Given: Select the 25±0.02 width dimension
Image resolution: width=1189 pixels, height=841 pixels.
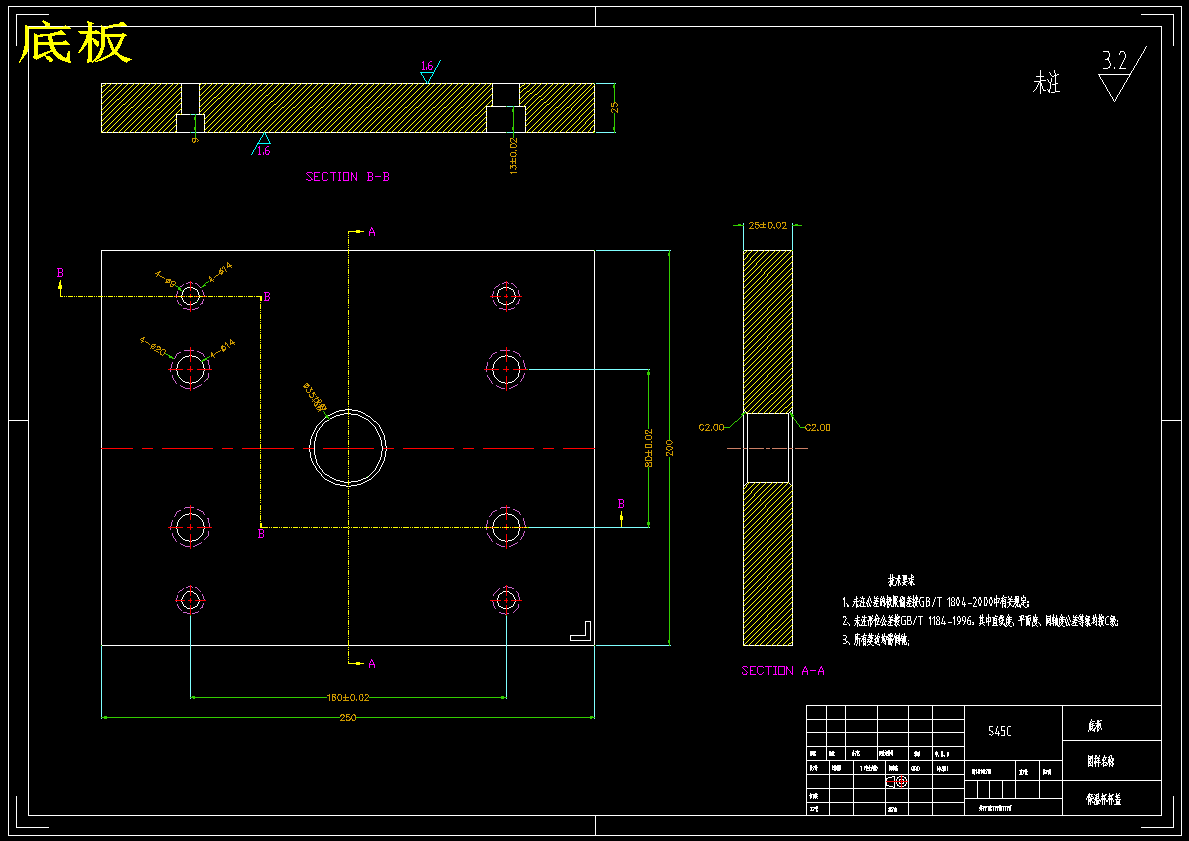Looking at the screenshot, I should click(767, 225).
